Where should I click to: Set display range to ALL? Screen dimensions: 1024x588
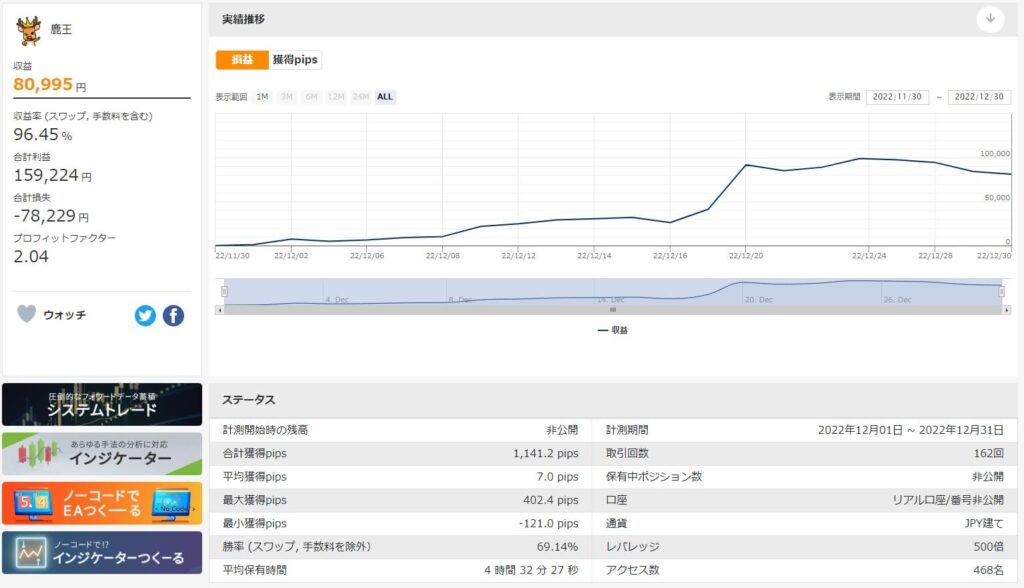385,97
